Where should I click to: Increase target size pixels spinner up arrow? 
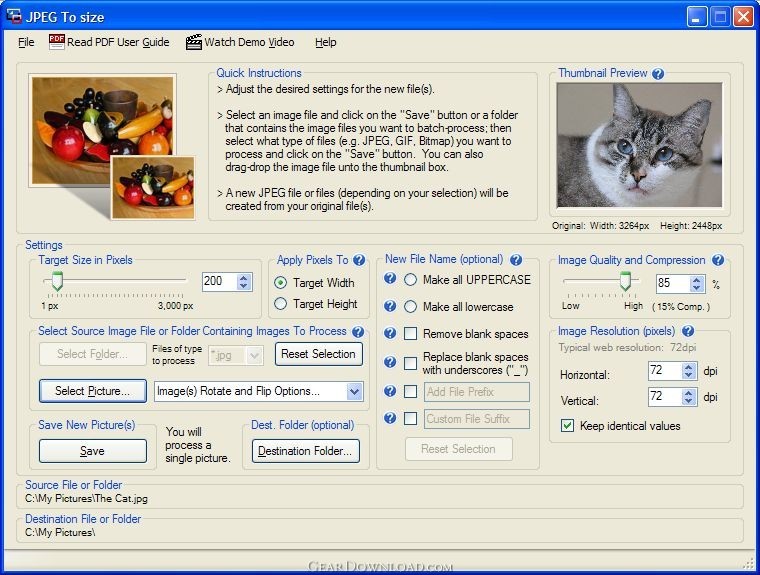tap(244, 278)
